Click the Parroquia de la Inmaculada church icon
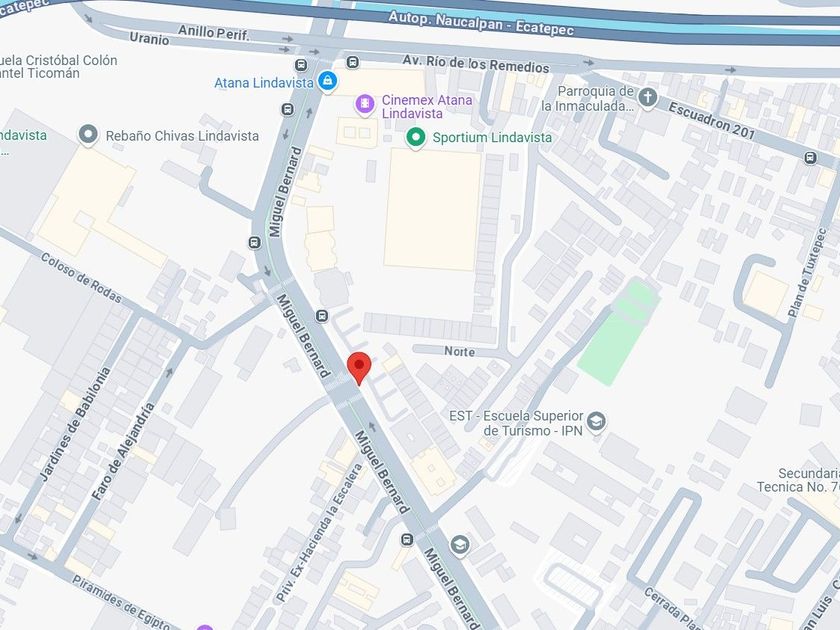This screenshot has height=630, width=840. (648, 98)
